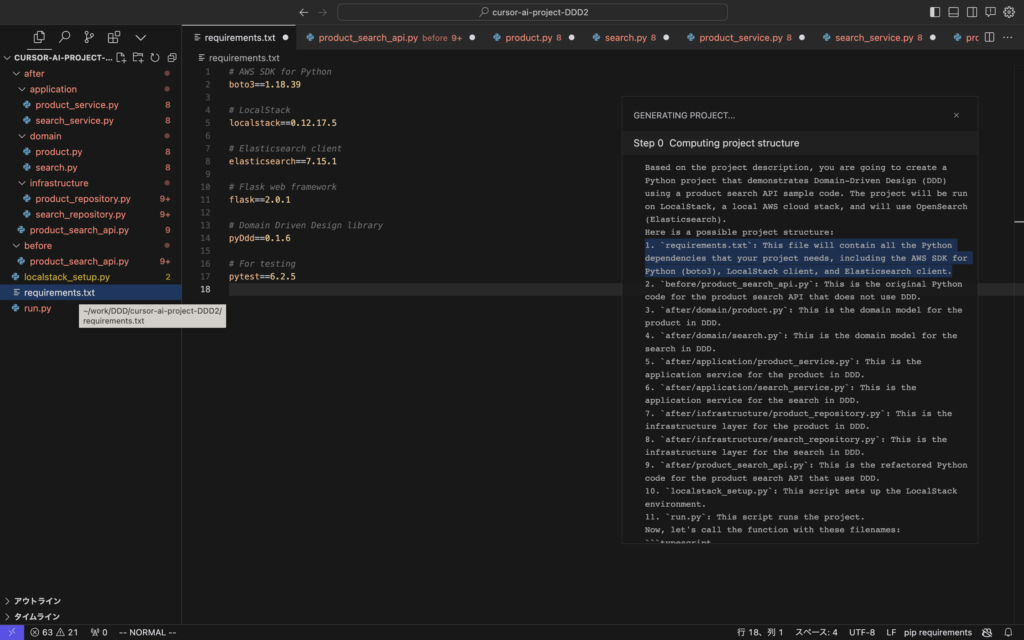This screenshot has height=640, width=1024.
Task: Switch to the requirements.txt tab
Action: [x=239, y=37]
